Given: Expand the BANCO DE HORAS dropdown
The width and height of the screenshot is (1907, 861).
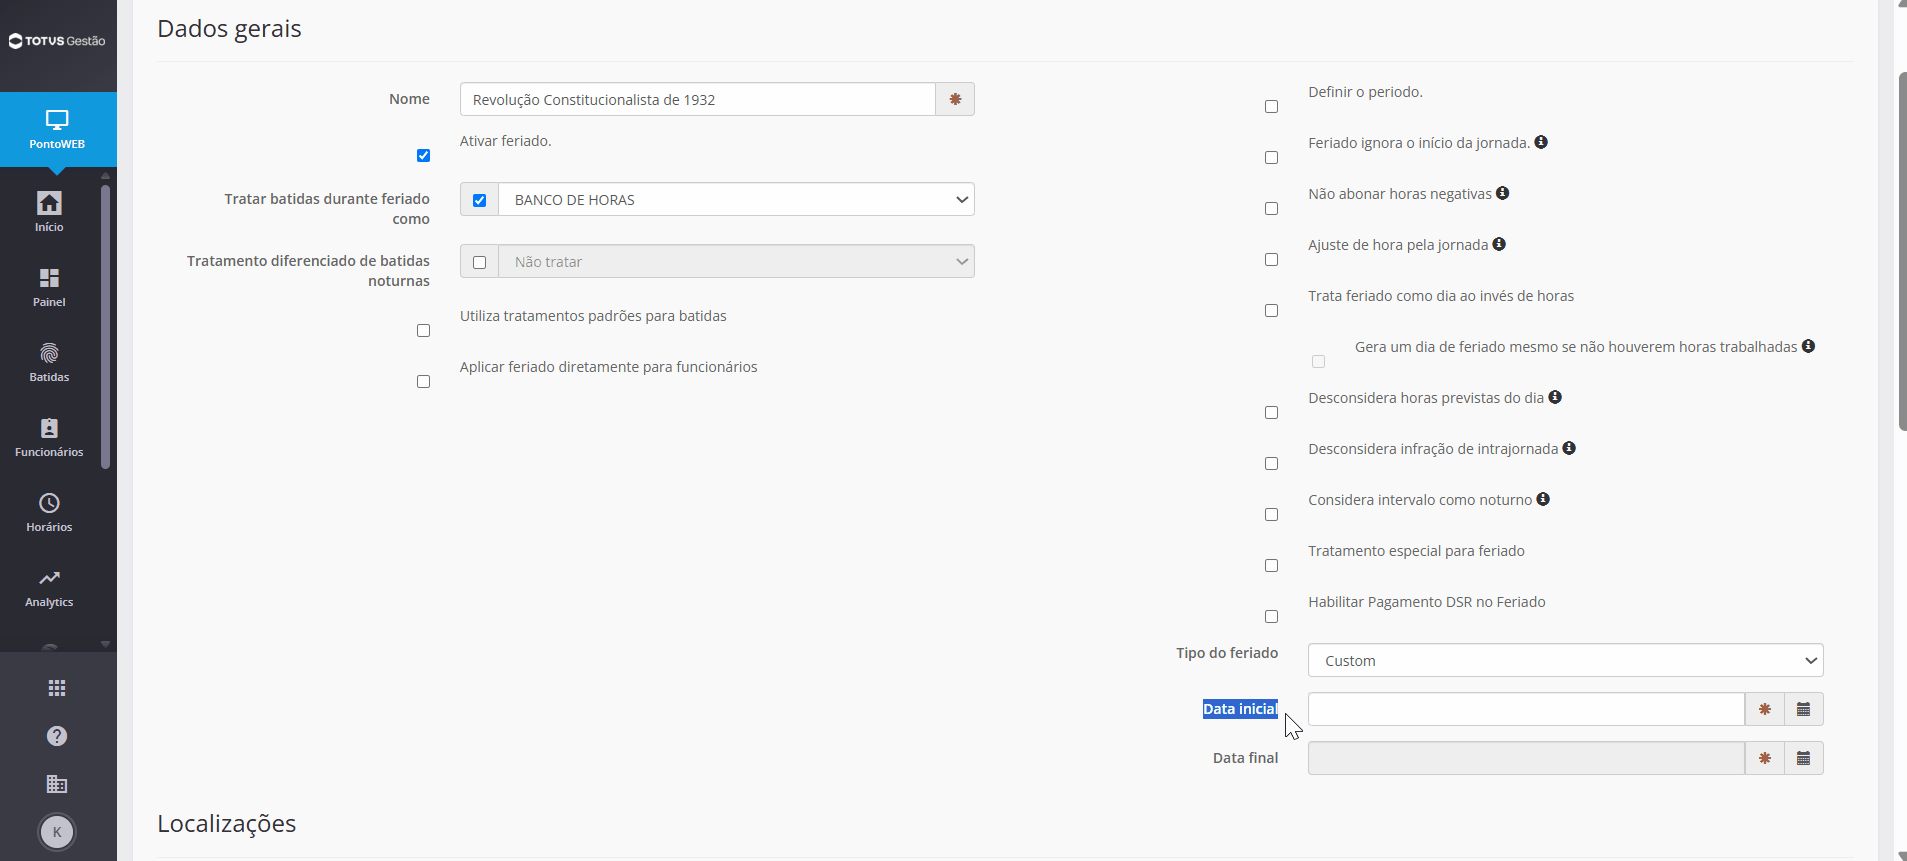Looking at the screenshot, I should click(736, 199).
